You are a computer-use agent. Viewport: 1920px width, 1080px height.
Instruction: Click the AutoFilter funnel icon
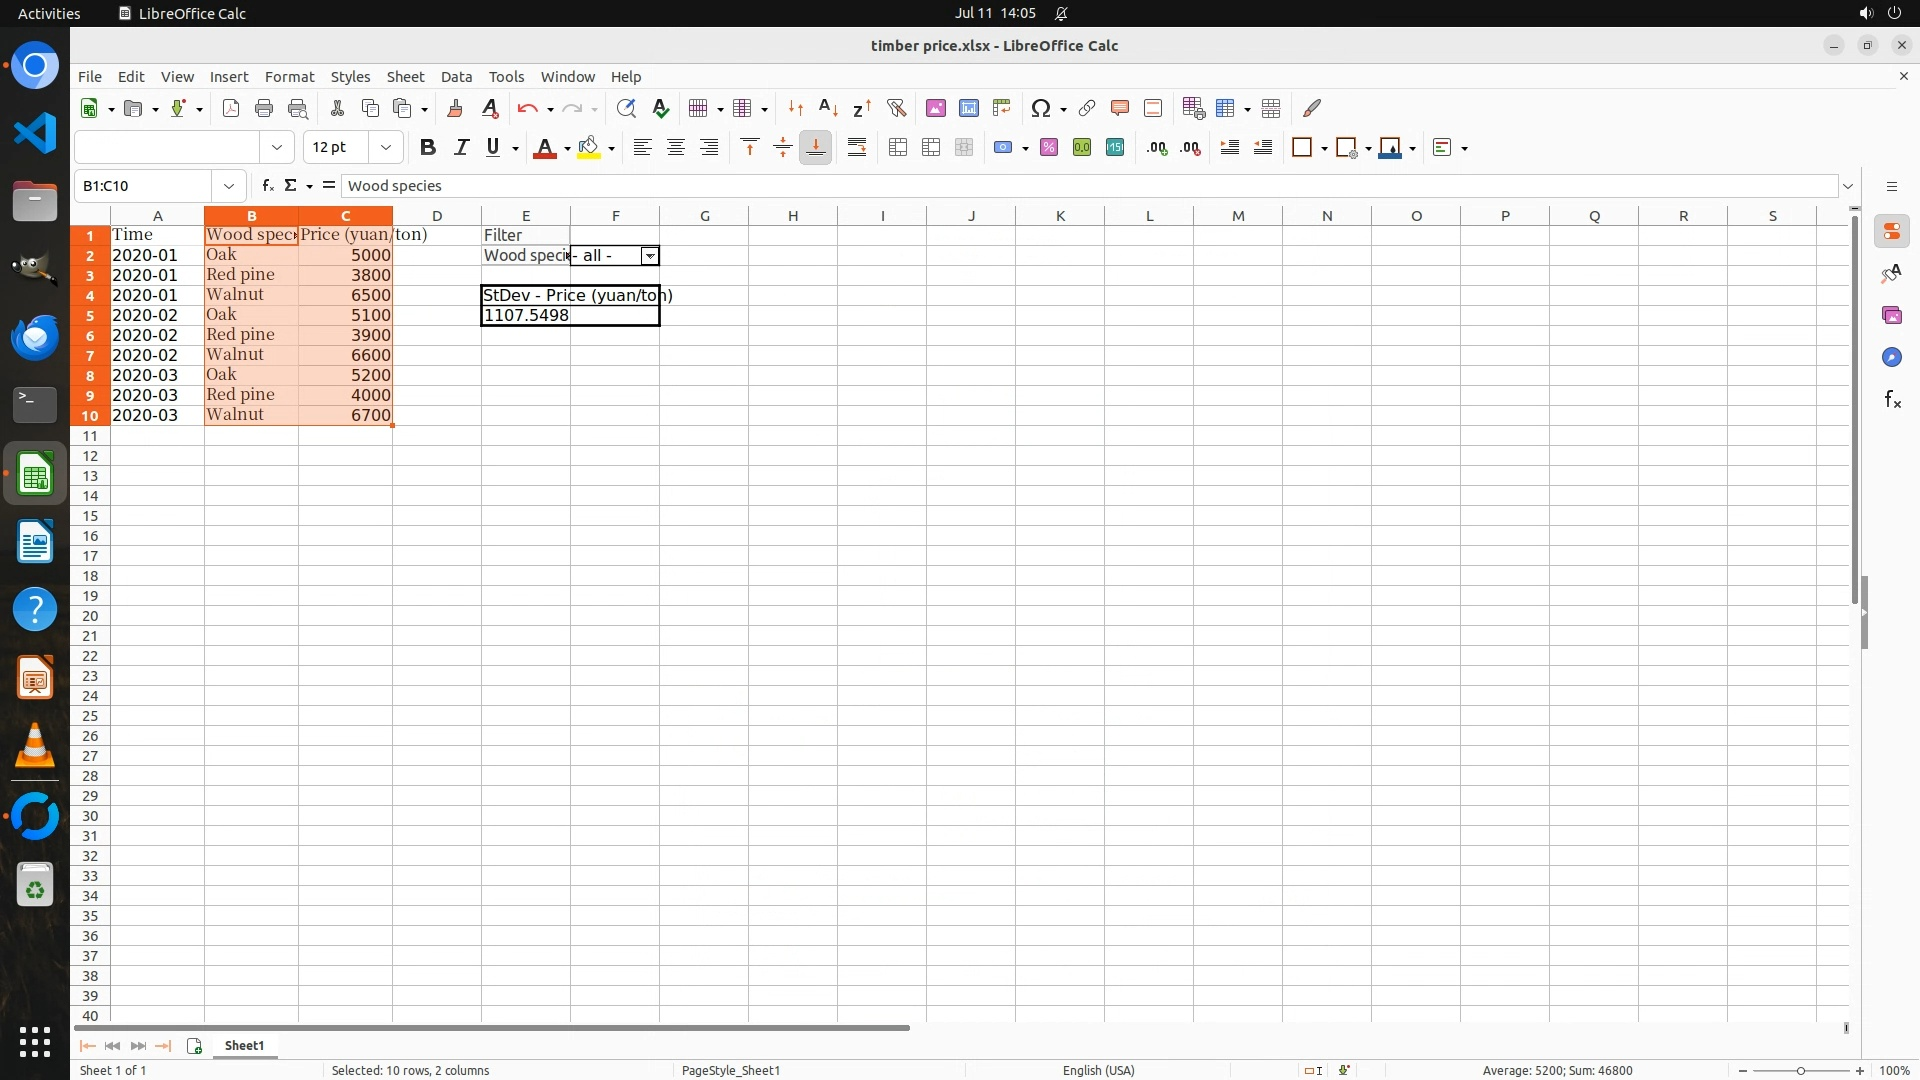[896, 108]
